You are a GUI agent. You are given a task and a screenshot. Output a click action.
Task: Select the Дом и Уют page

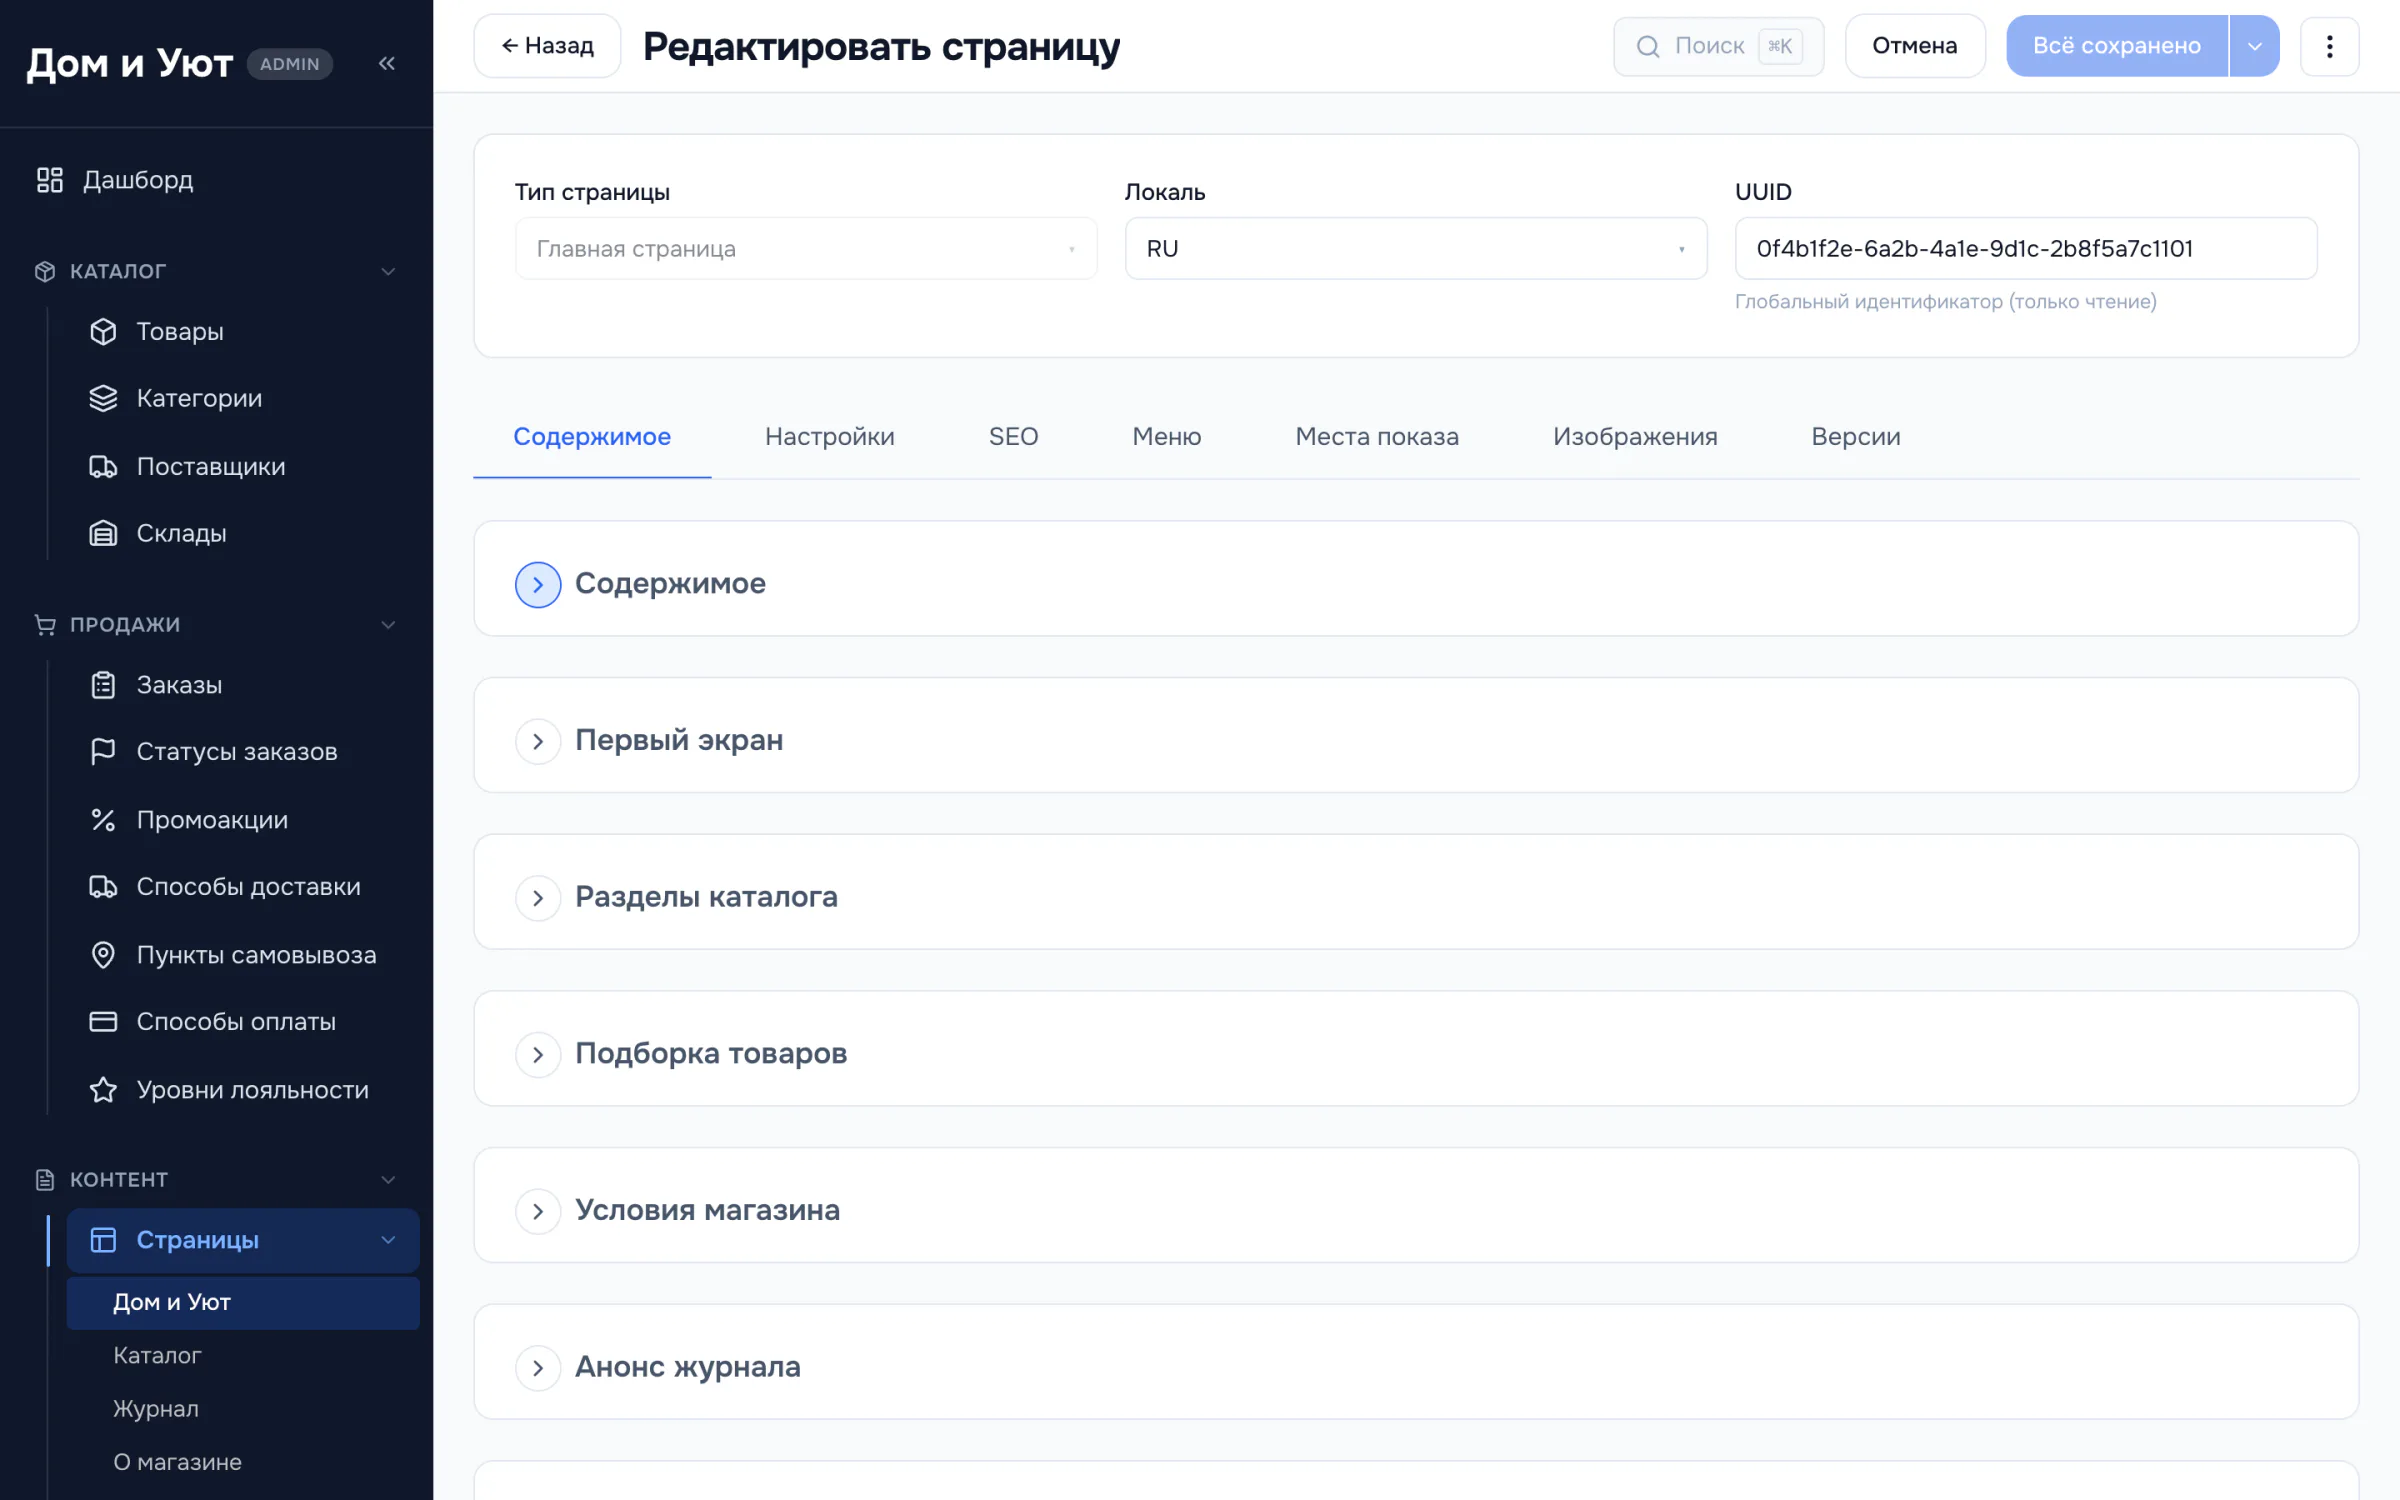tap(243, 1302)
